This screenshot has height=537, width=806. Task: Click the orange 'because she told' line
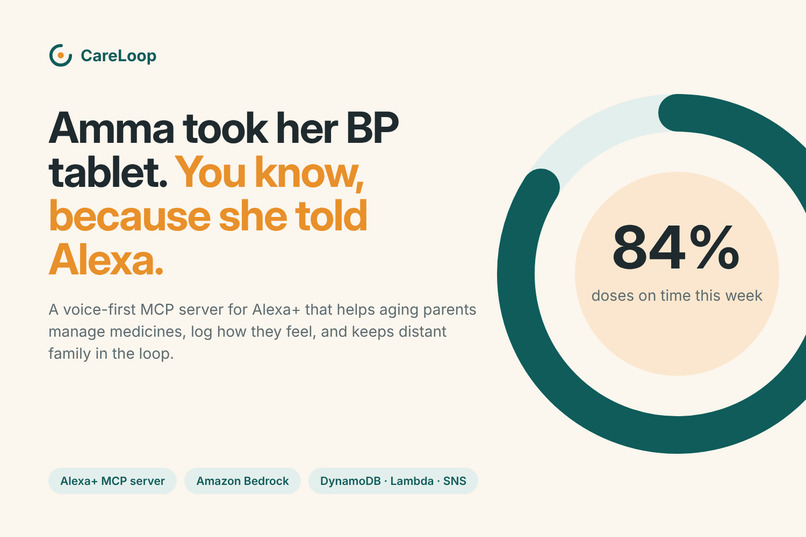coord(208,216)
